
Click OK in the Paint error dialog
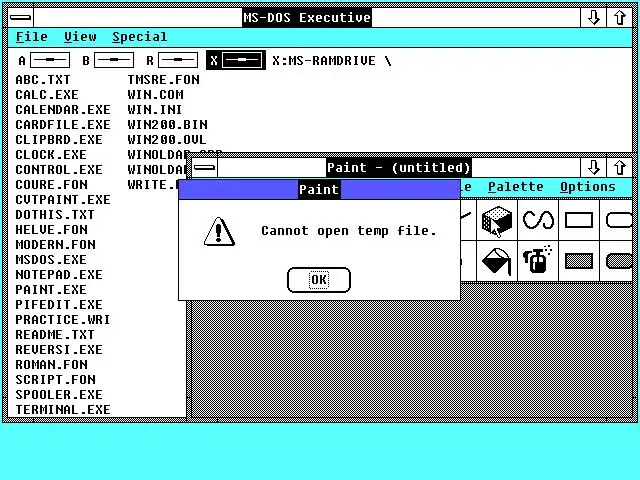click(x=319, y=280)
